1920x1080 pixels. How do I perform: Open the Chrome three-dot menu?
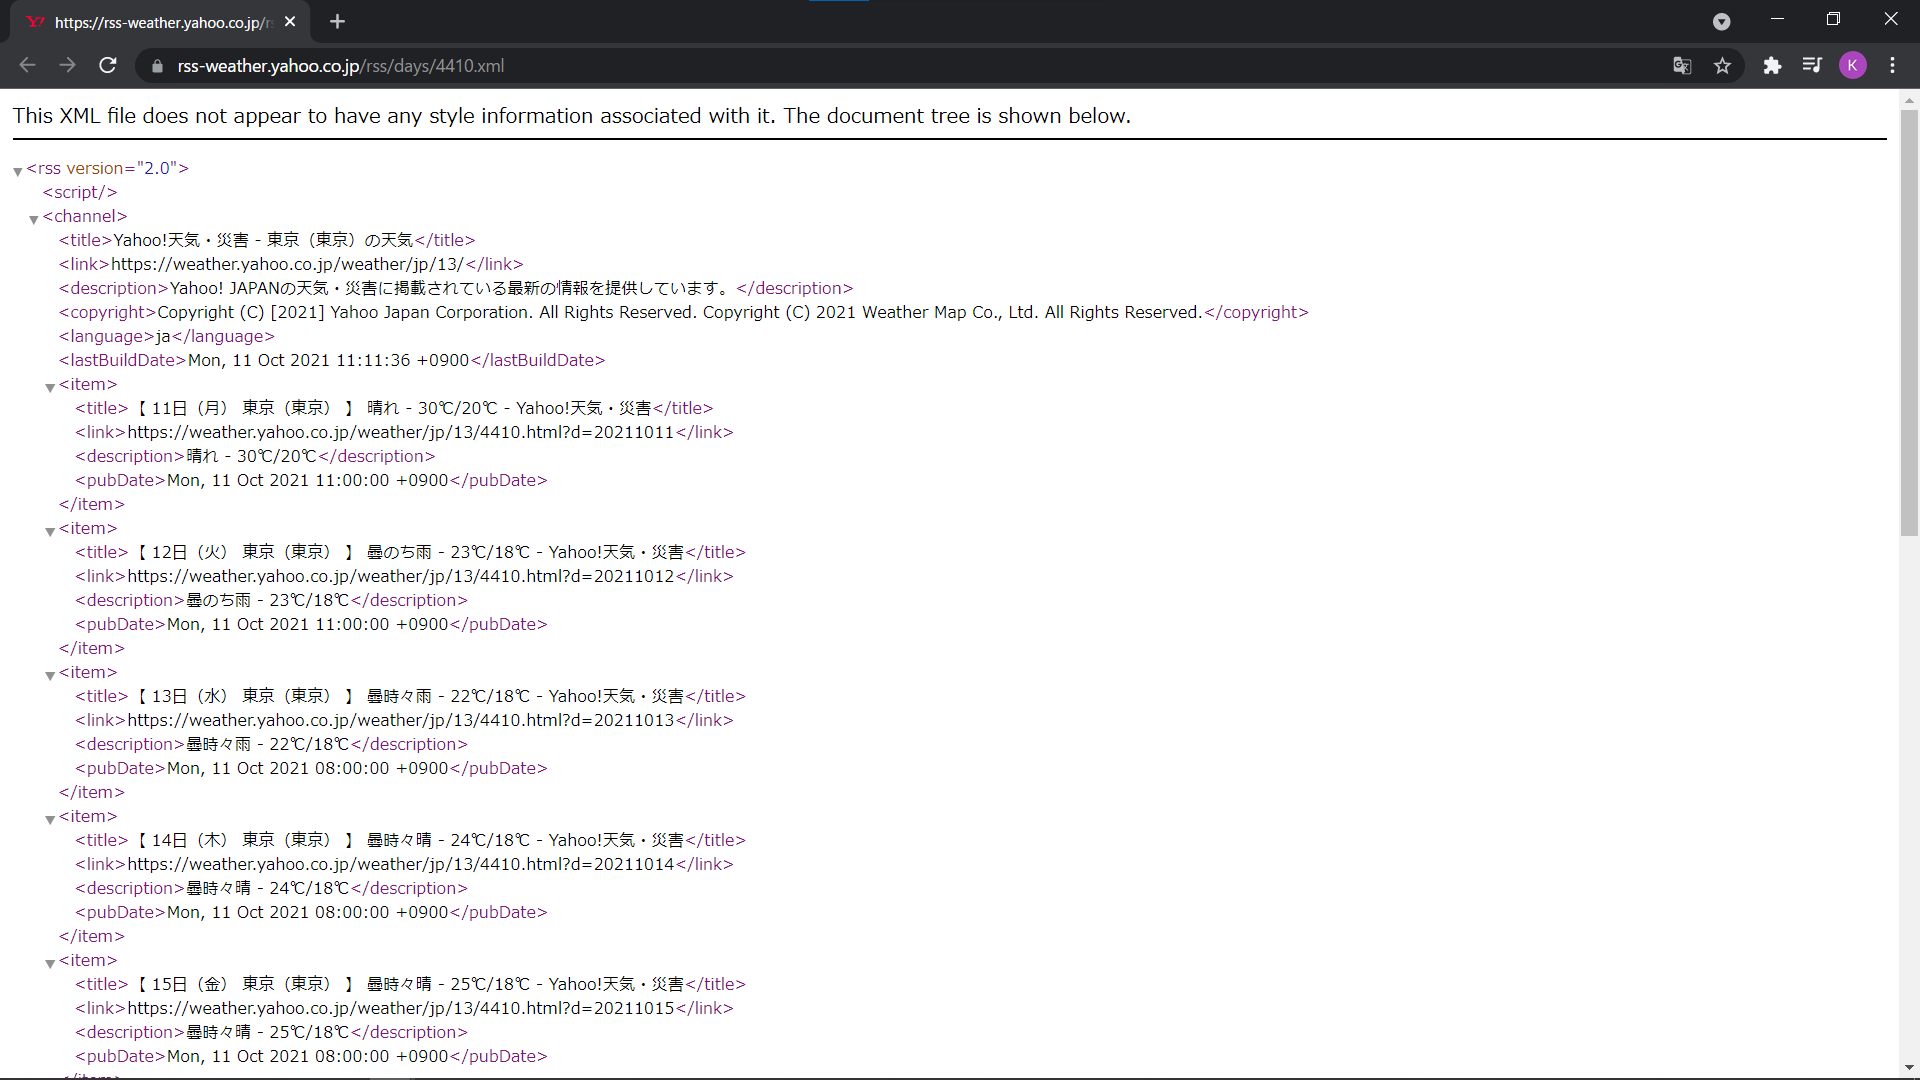1892,66
